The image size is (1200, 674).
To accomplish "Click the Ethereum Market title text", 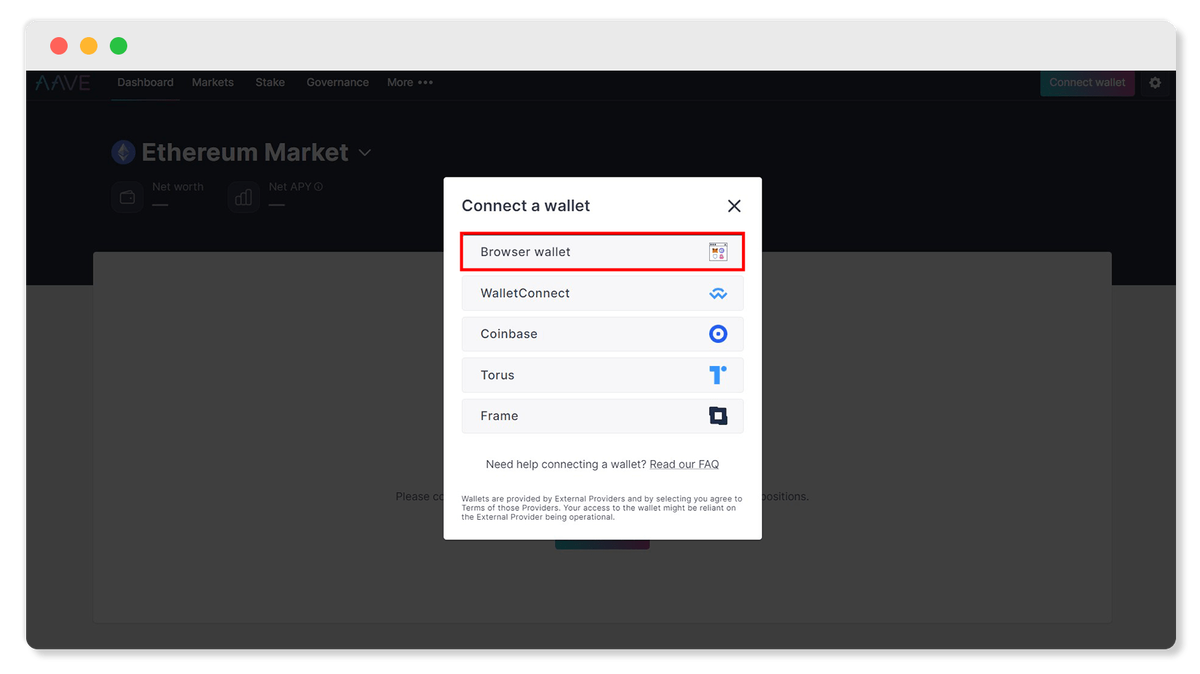I will pyautogui.click(x=245, y=152).
